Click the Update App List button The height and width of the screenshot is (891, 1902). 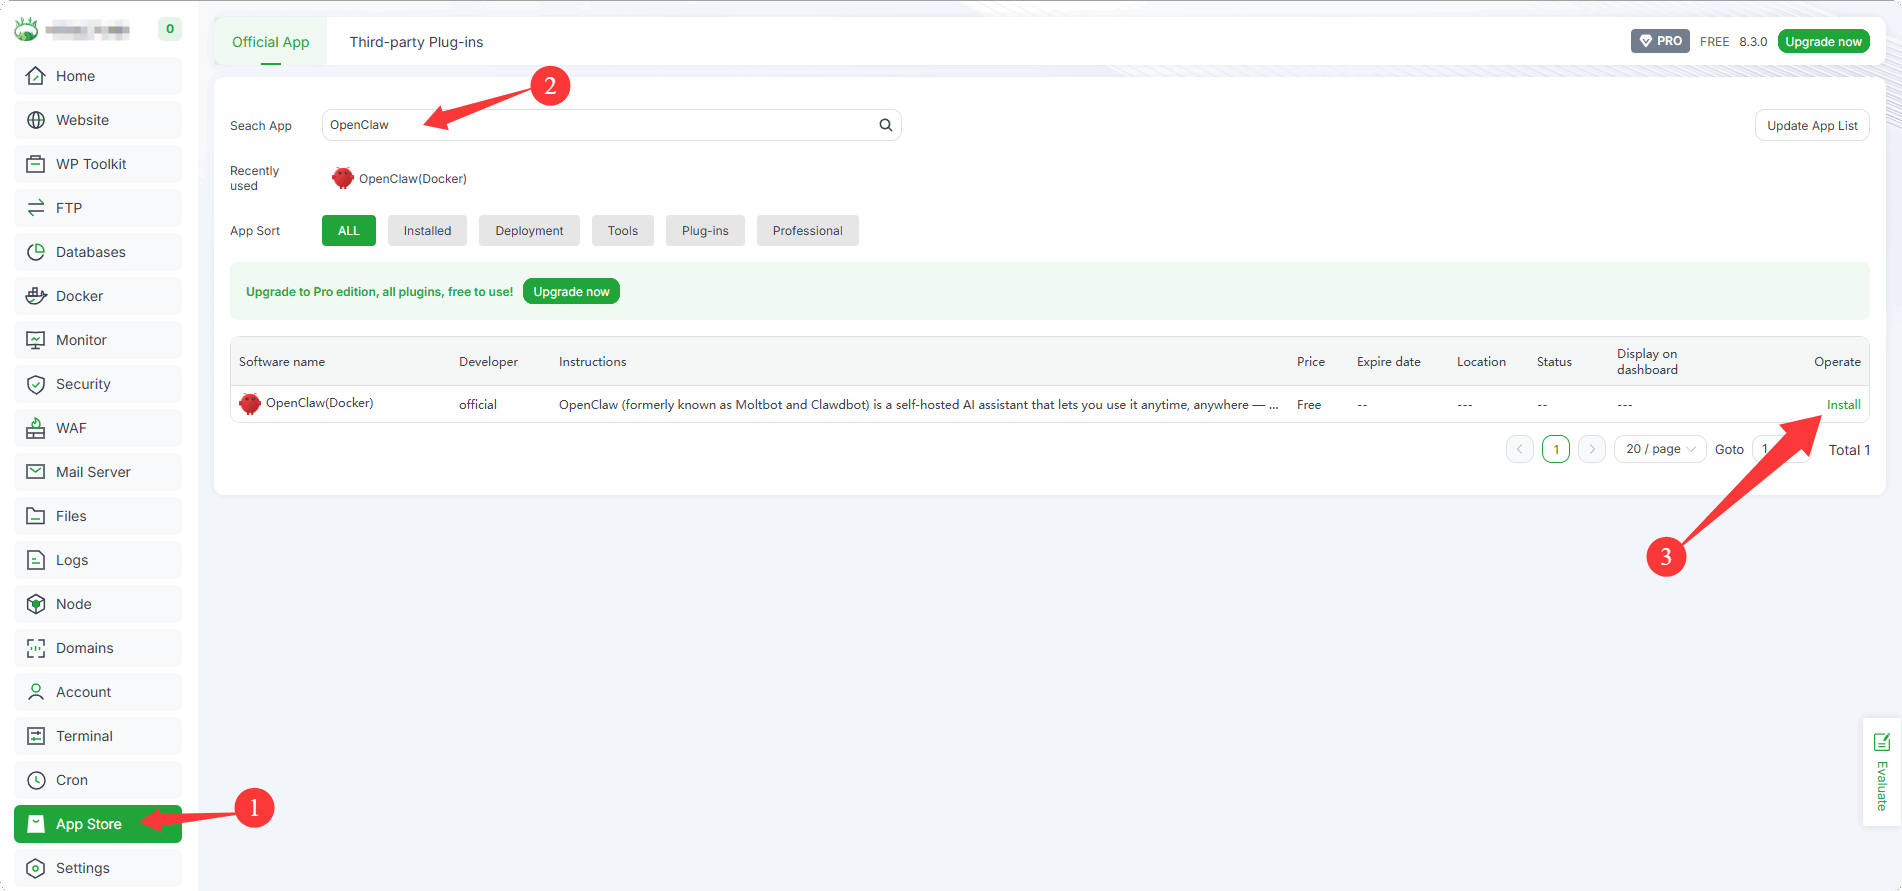coord(1812,125)
